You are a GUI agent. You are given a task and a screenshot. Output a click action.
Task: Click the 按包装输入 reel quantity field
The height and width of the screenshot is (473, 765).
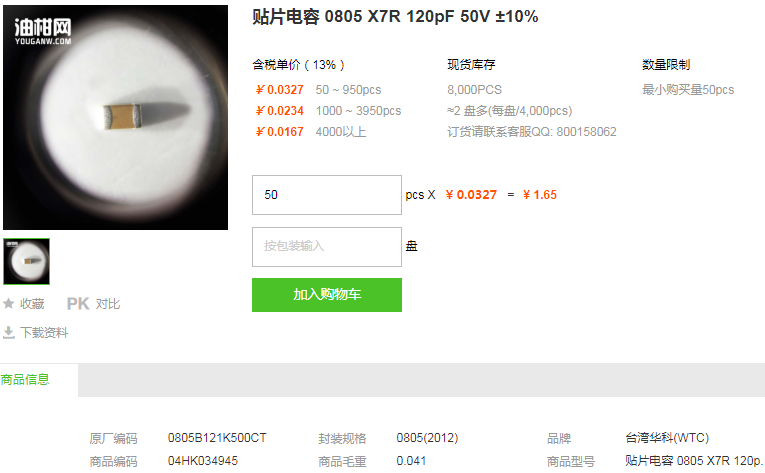pos(327,247)
